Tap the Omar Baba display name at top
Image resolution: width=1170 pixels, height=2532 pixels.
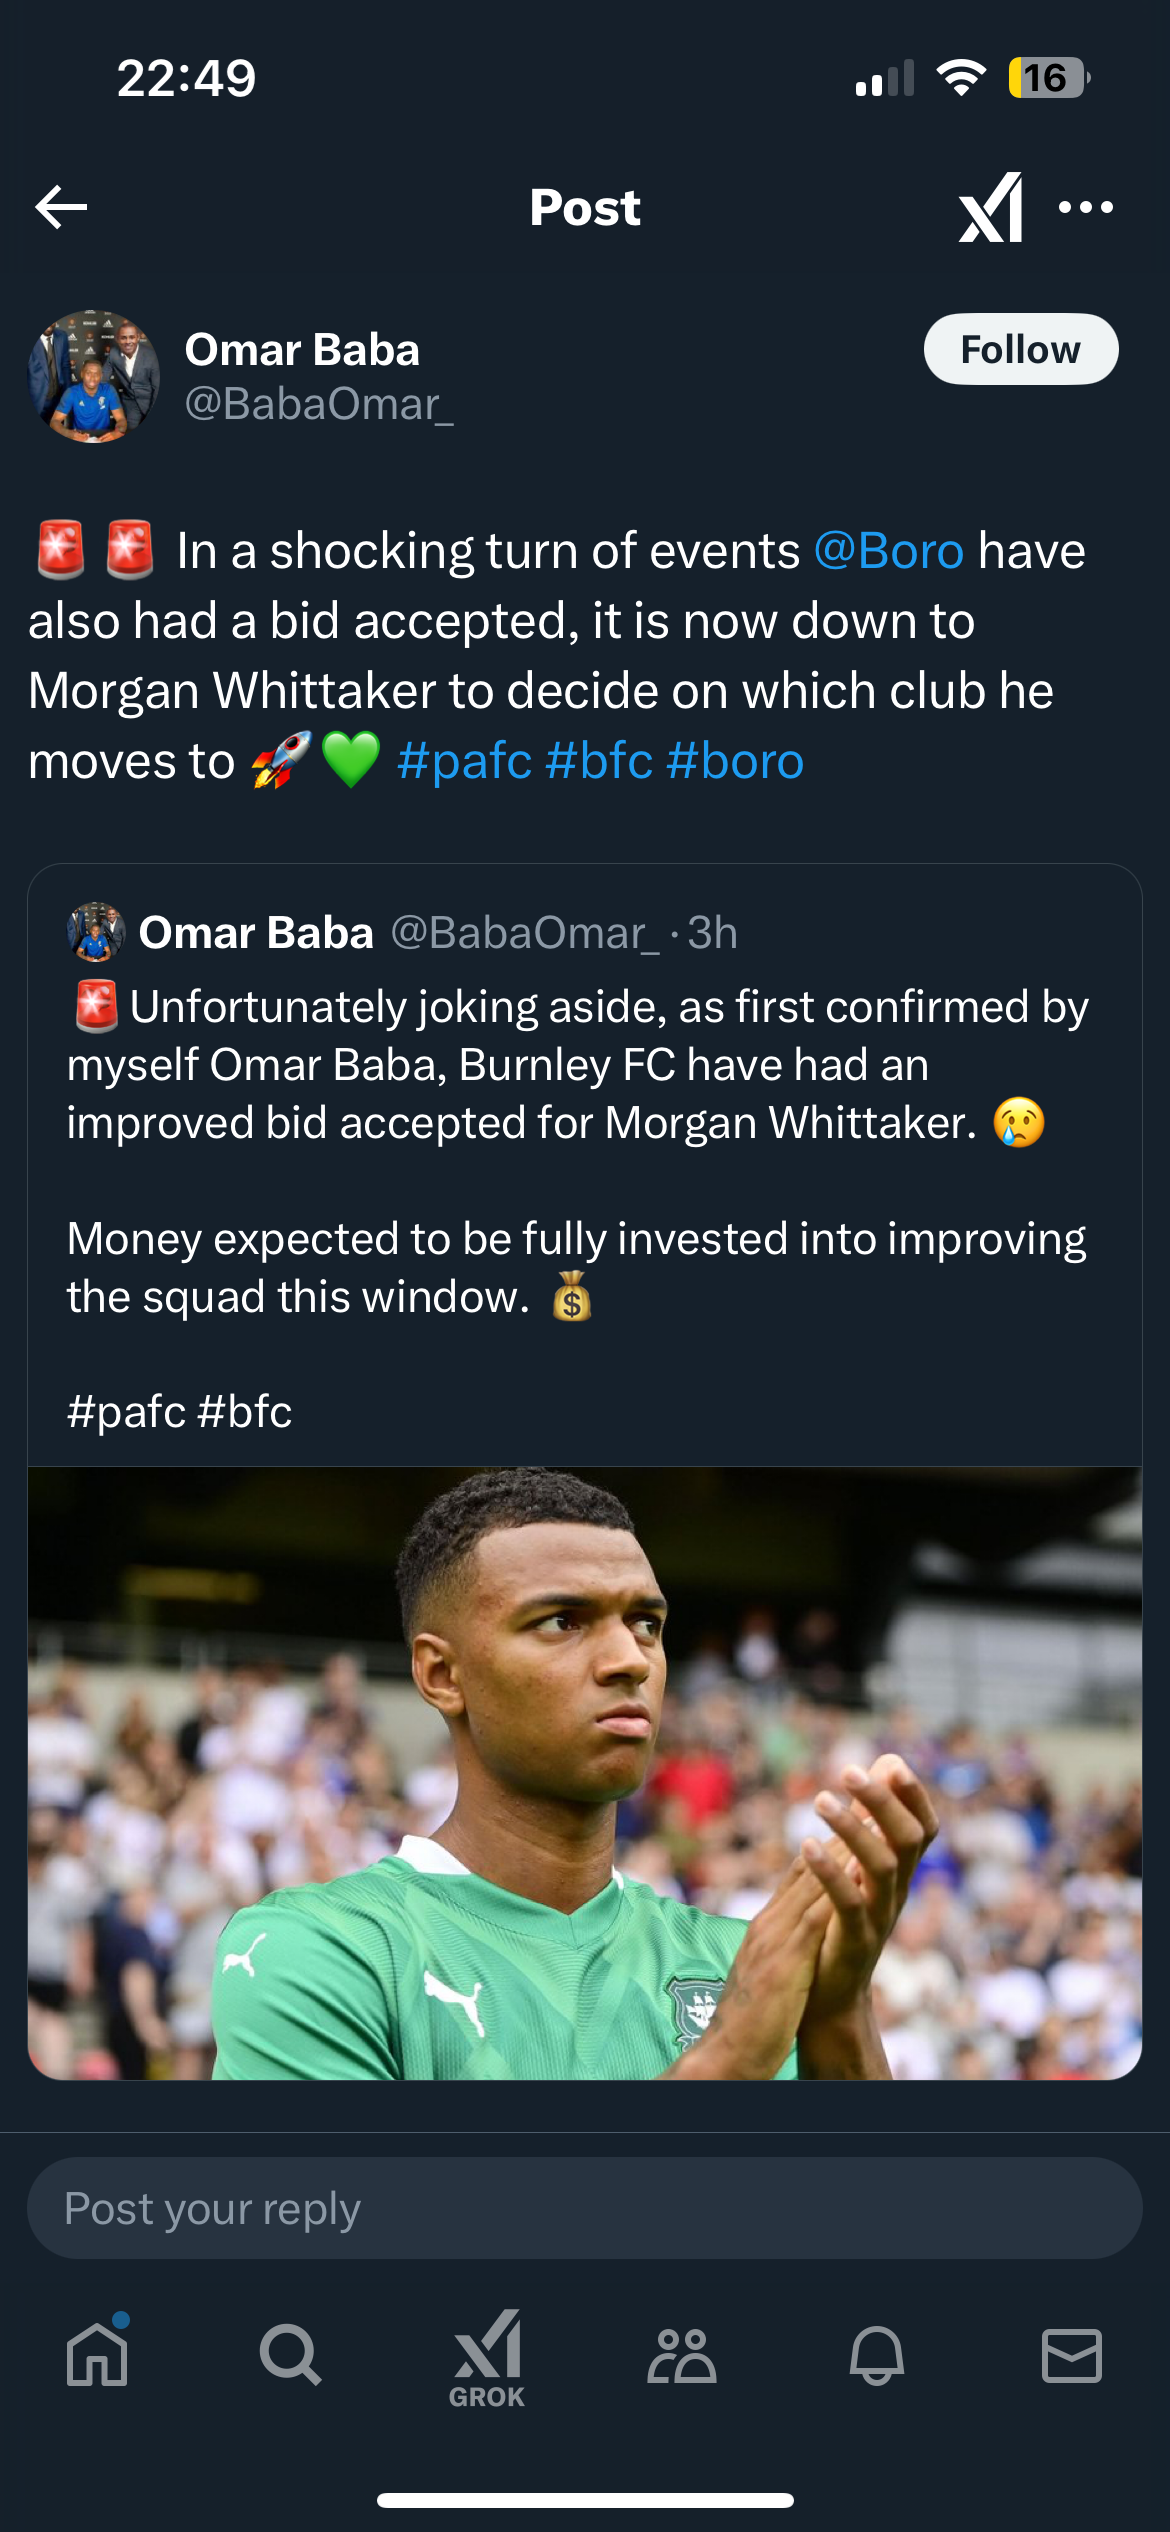[302, 350]
